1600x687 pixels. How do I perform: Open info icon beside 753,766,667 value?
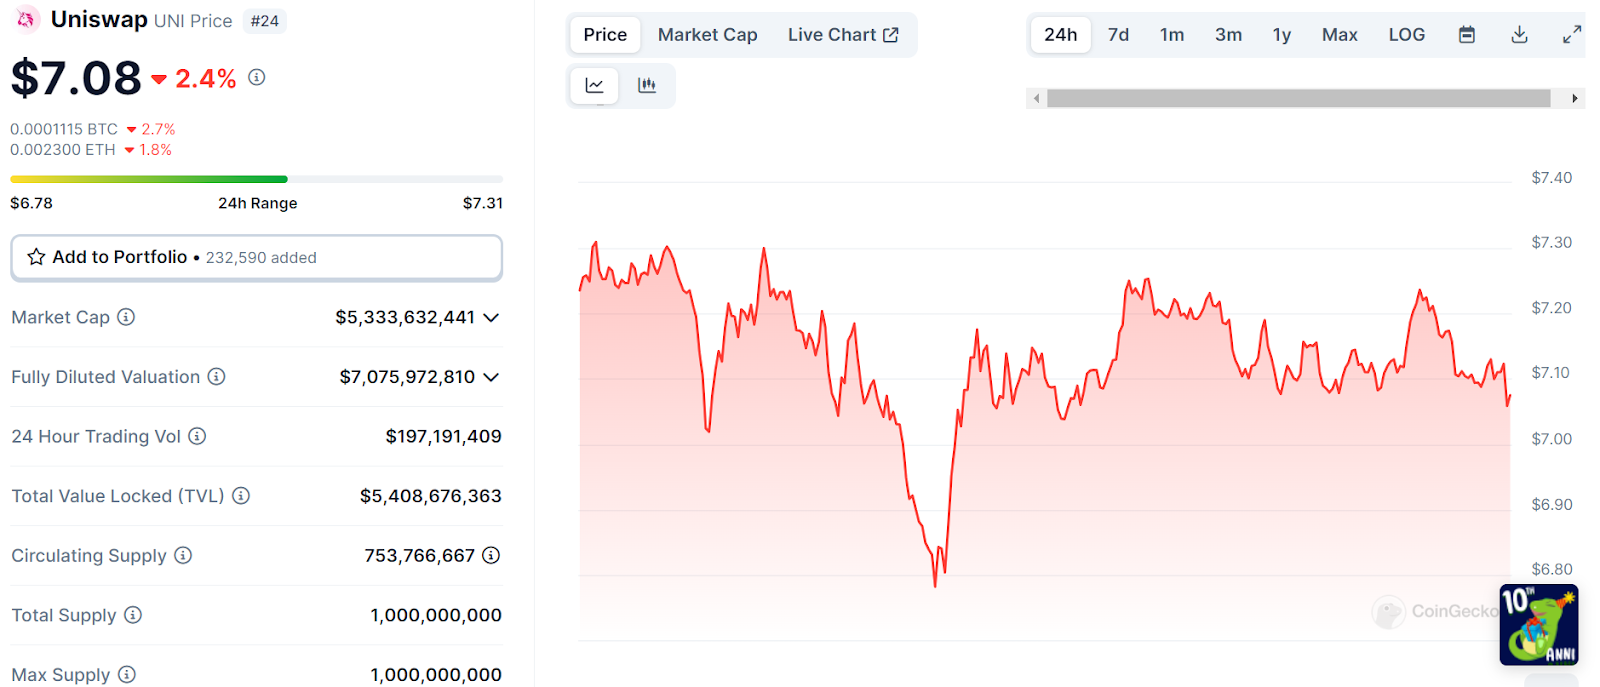(x=491, y=555)
